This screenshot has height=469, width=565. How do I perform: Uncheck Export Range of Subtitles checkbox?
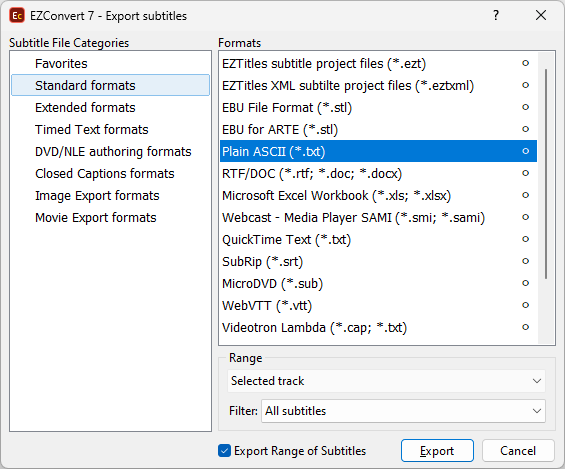(x=224, y=451)
